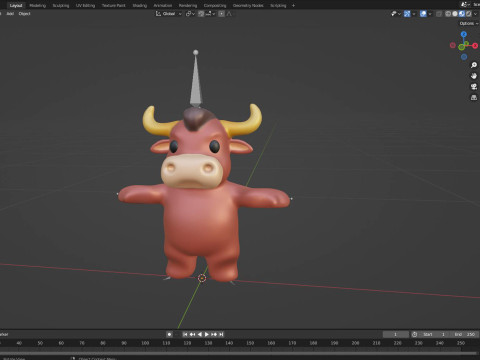
Task: Click the current frame number field
Action: pos(396,334)
